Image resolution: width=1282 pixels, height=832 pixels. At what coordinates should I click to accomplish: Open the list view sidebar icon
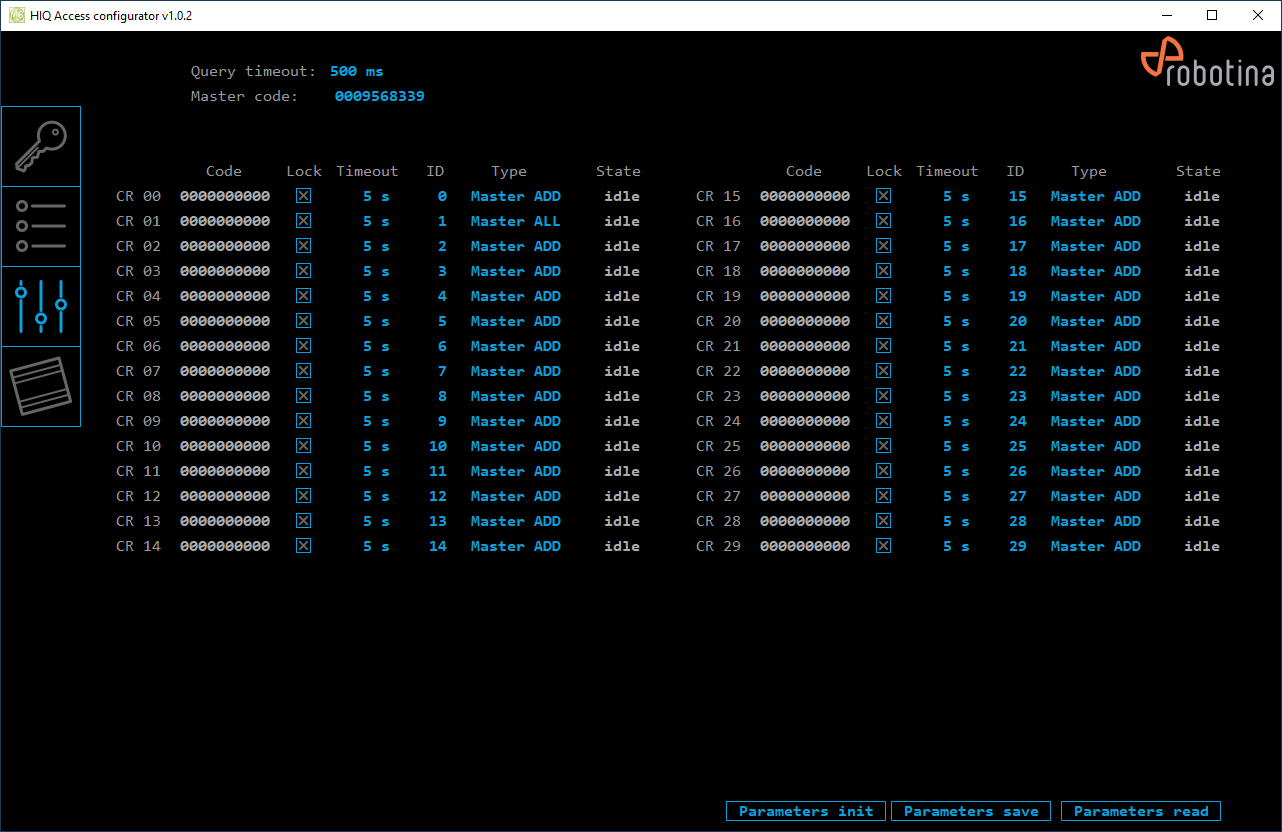(x=41, y=226)
